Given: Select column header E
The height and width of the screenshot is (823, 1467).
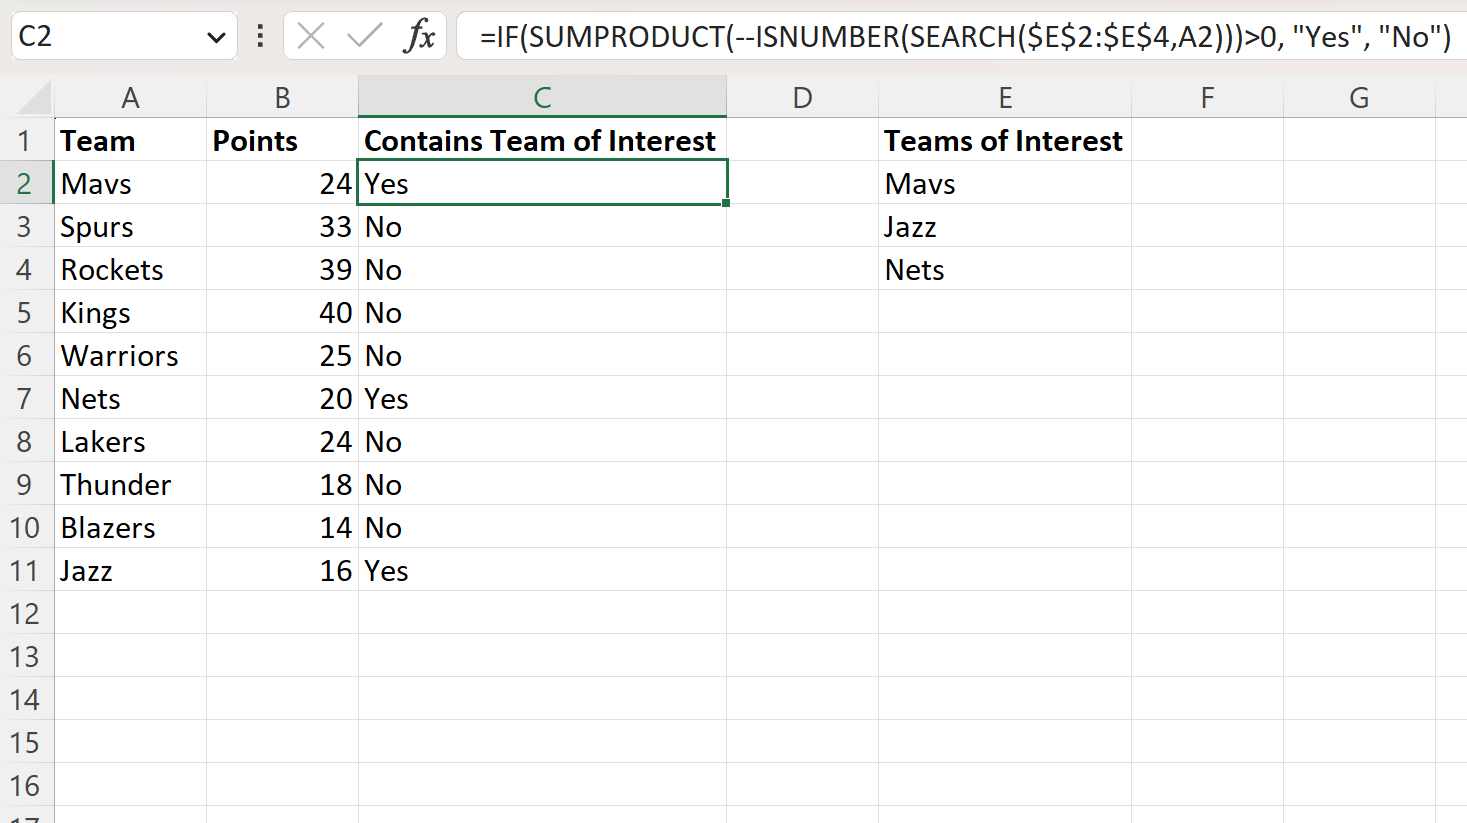Looking at the screenshot, I should click(x=1004, y=97).
